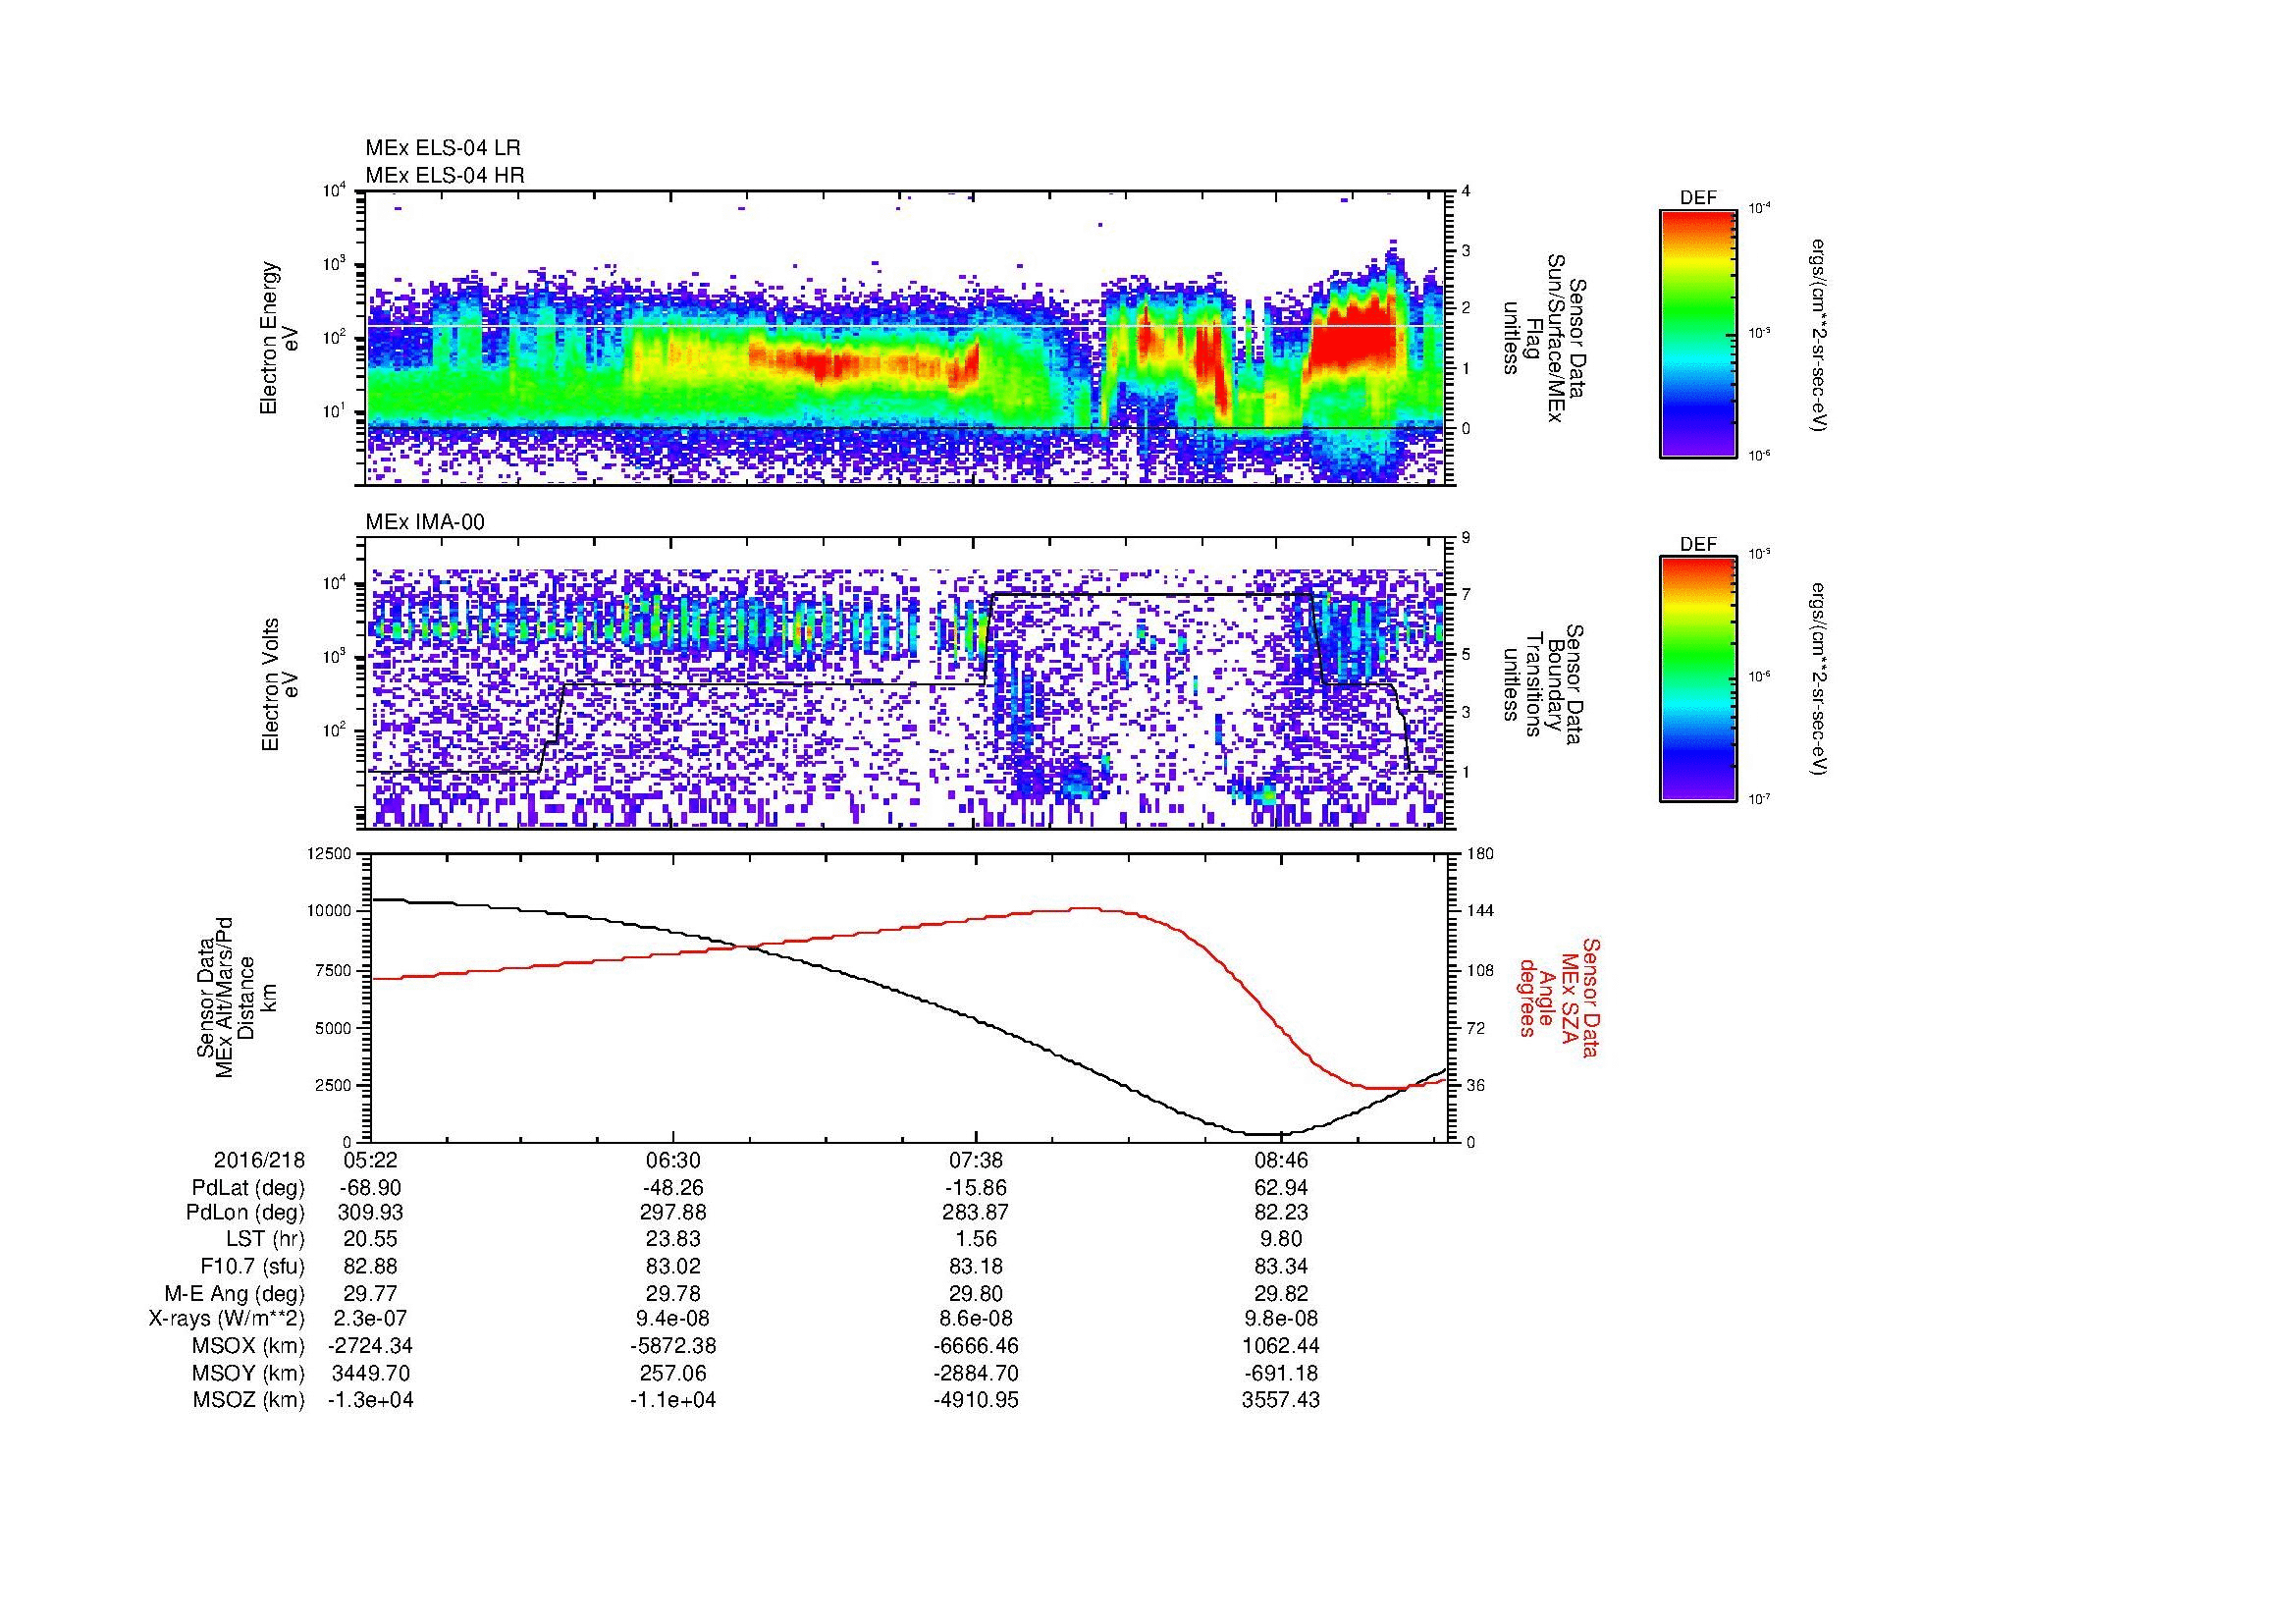The height and width of the screenshot is (1623, 2296).
Task: Select the 'MEx IMA-00' panel title
Action: coord(425,522)
